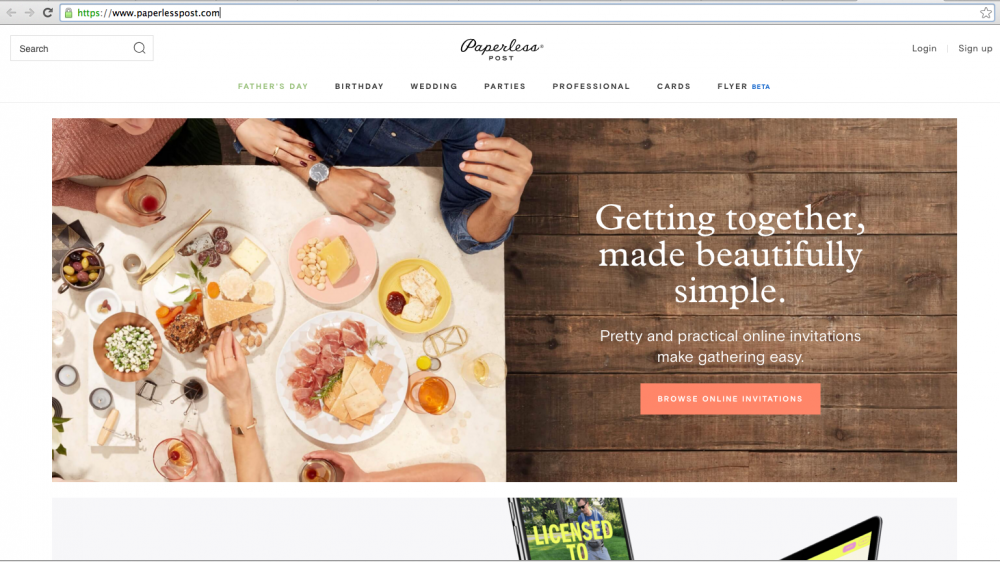The height and width of the screenshot is (562, 1000).
Task: Reload the page with refresh icon
Action: 48,12
